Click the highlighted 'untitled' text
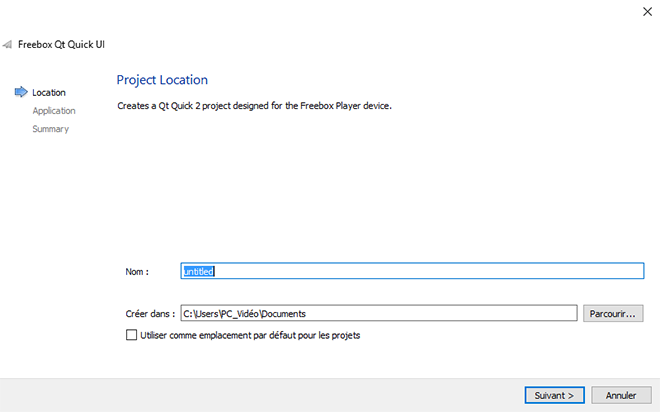The width and height of the screenshot is (660, 412). tap(198, 271)
